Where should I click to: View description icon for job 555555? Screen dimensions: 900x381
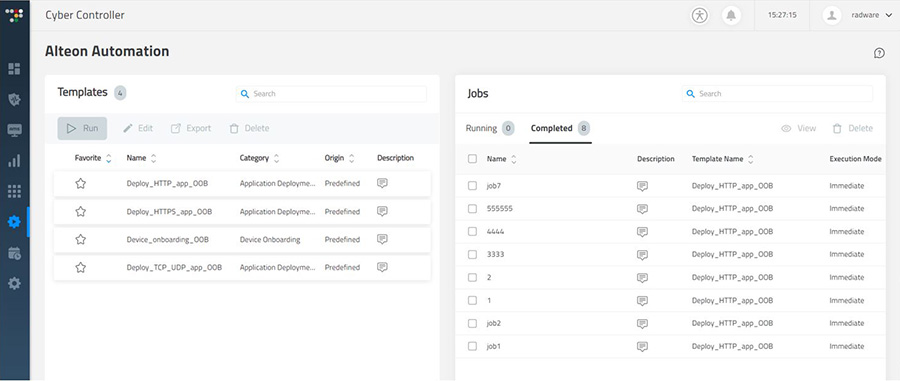pyautogui.click(x=642, y=209)
